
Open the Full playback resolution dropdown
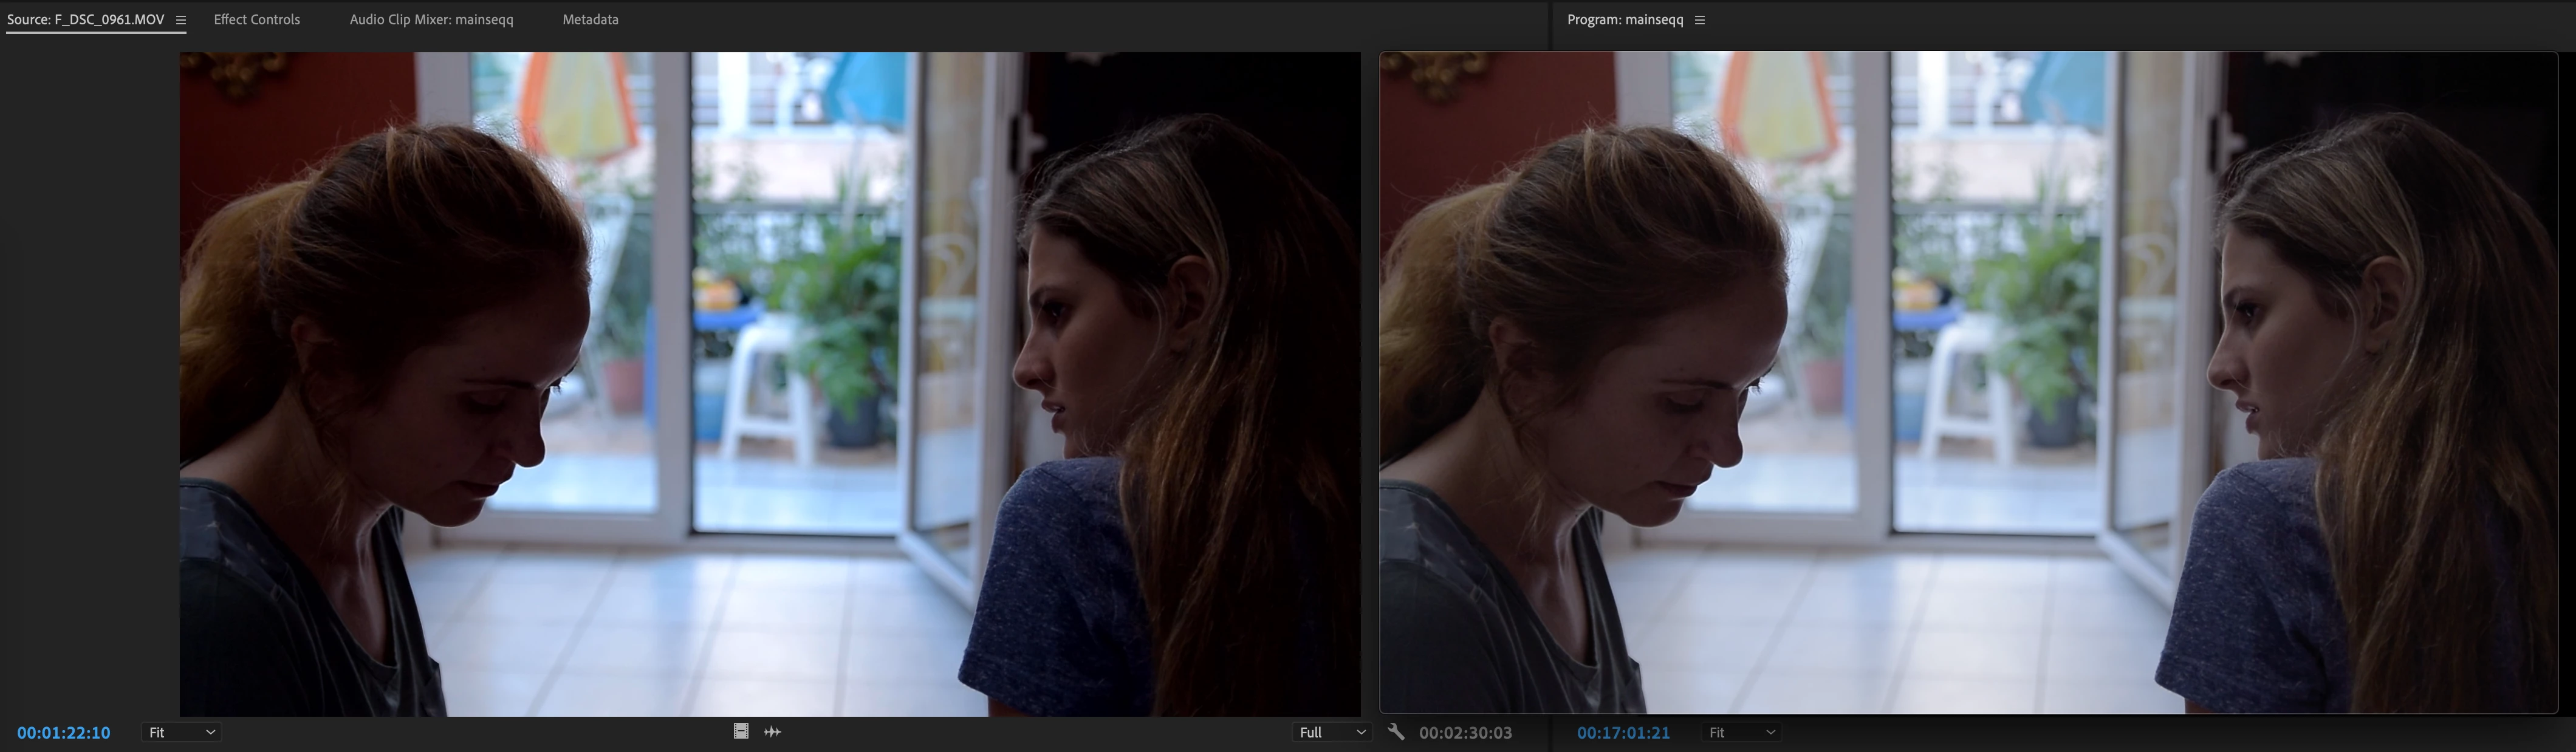(1331, 733)
